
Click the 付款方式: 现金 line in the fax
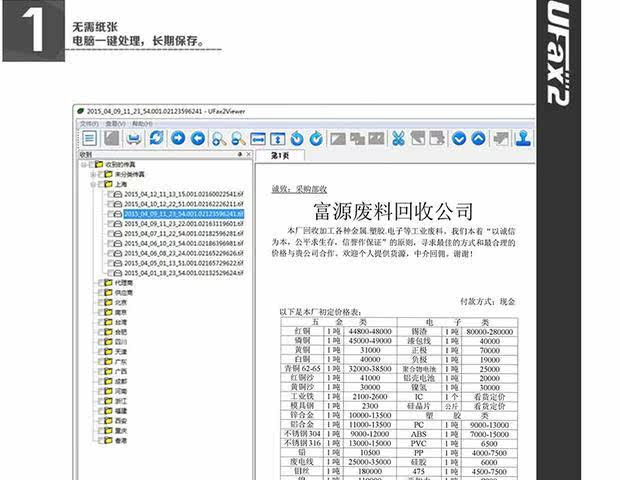(x=488, y=302)
